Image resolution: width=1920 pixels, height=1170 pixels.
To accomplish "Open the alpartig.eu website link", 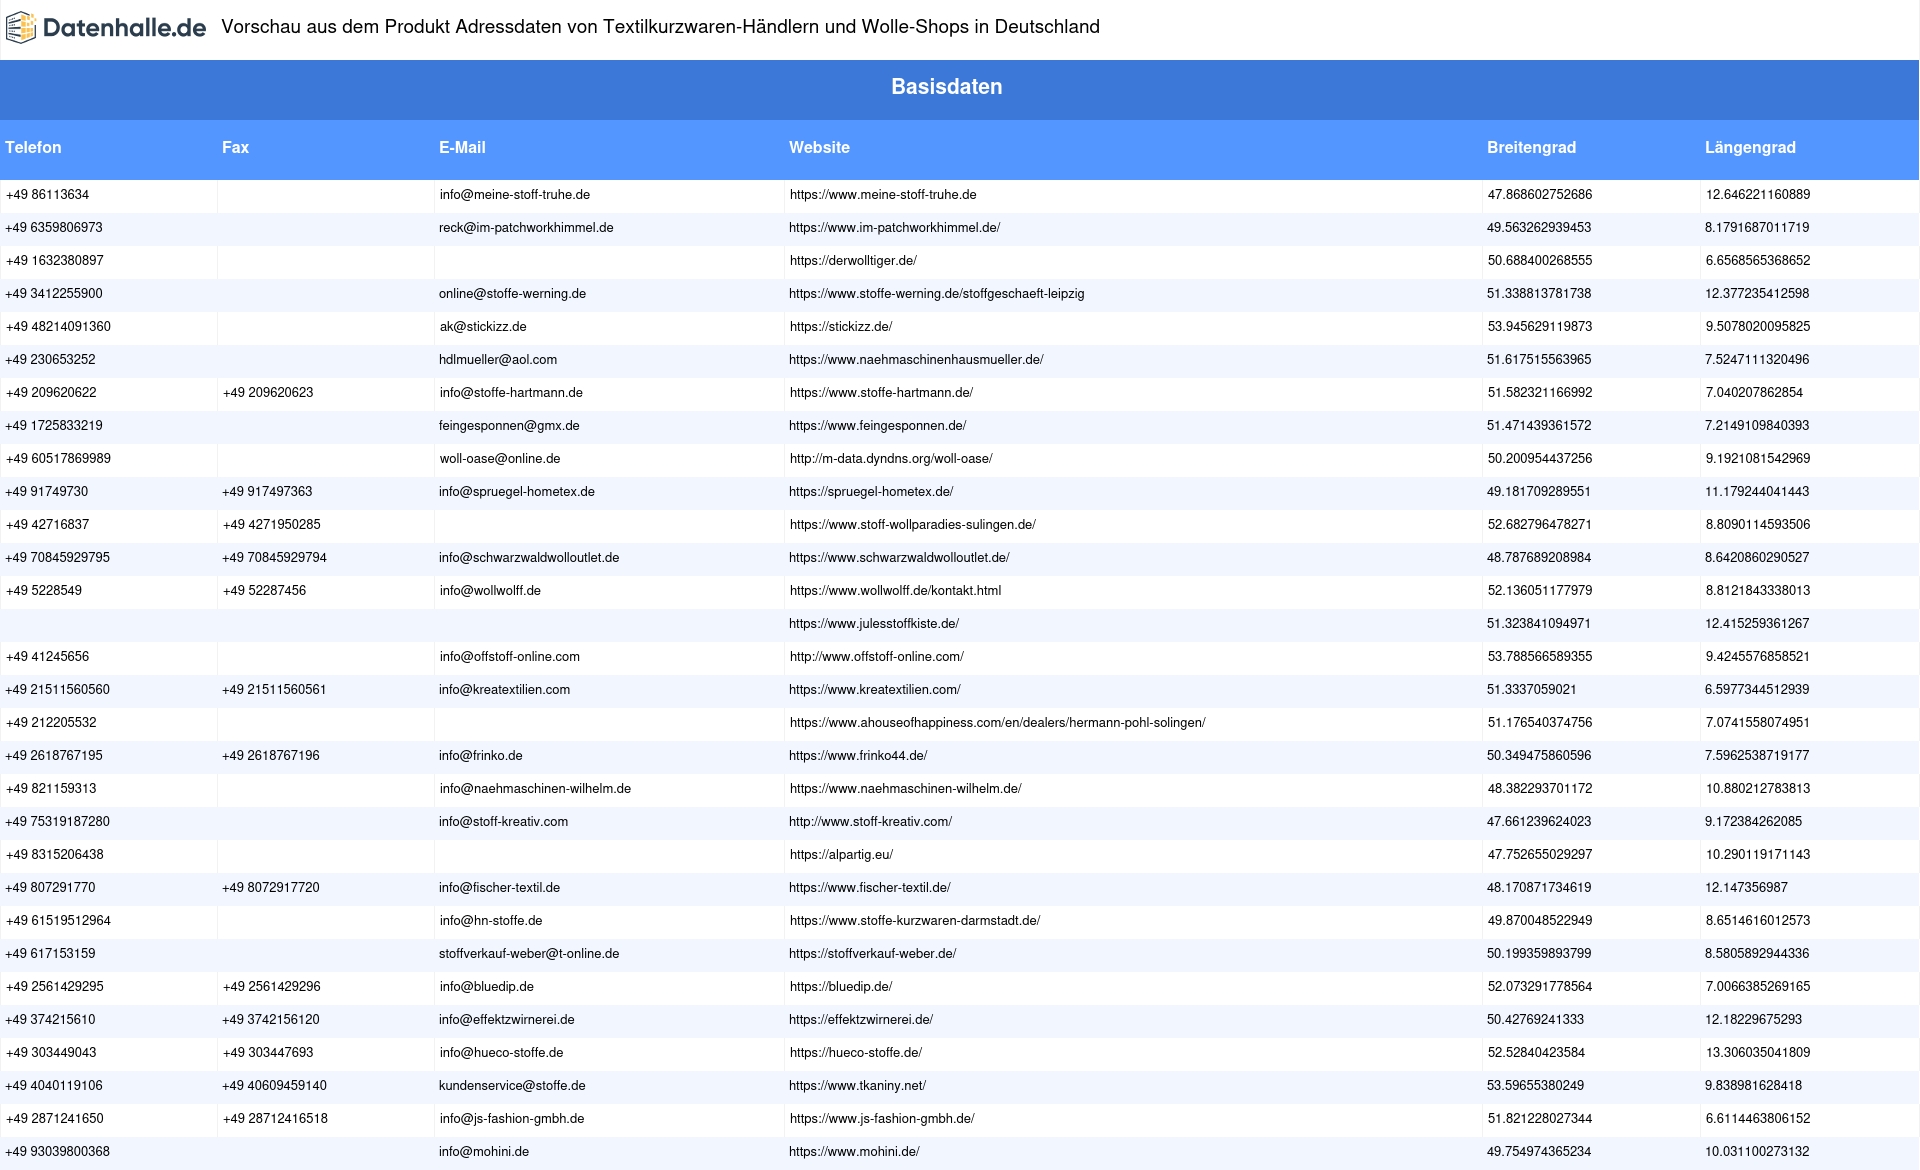I will (x=841, y=855).
